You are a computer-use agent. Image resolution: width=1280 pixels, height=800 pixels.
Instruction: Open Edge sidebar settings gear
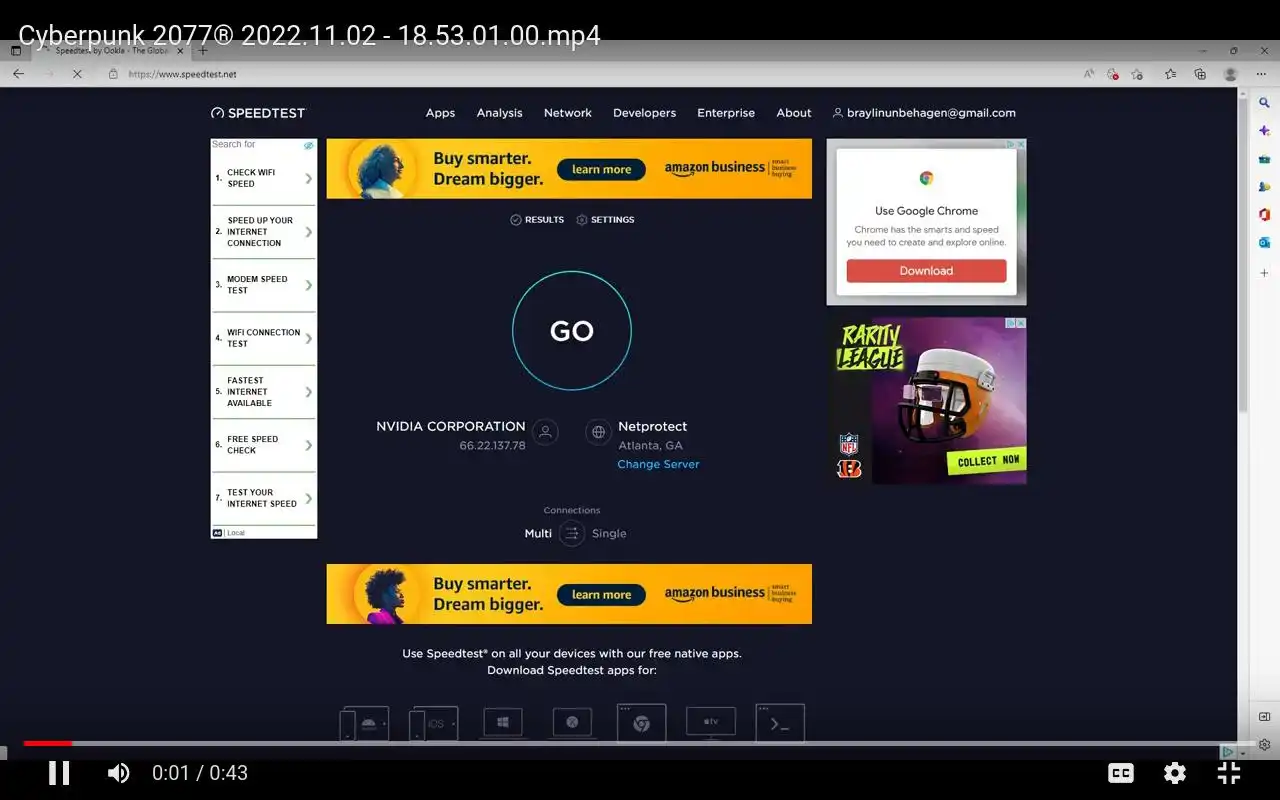pos(1264,745)
